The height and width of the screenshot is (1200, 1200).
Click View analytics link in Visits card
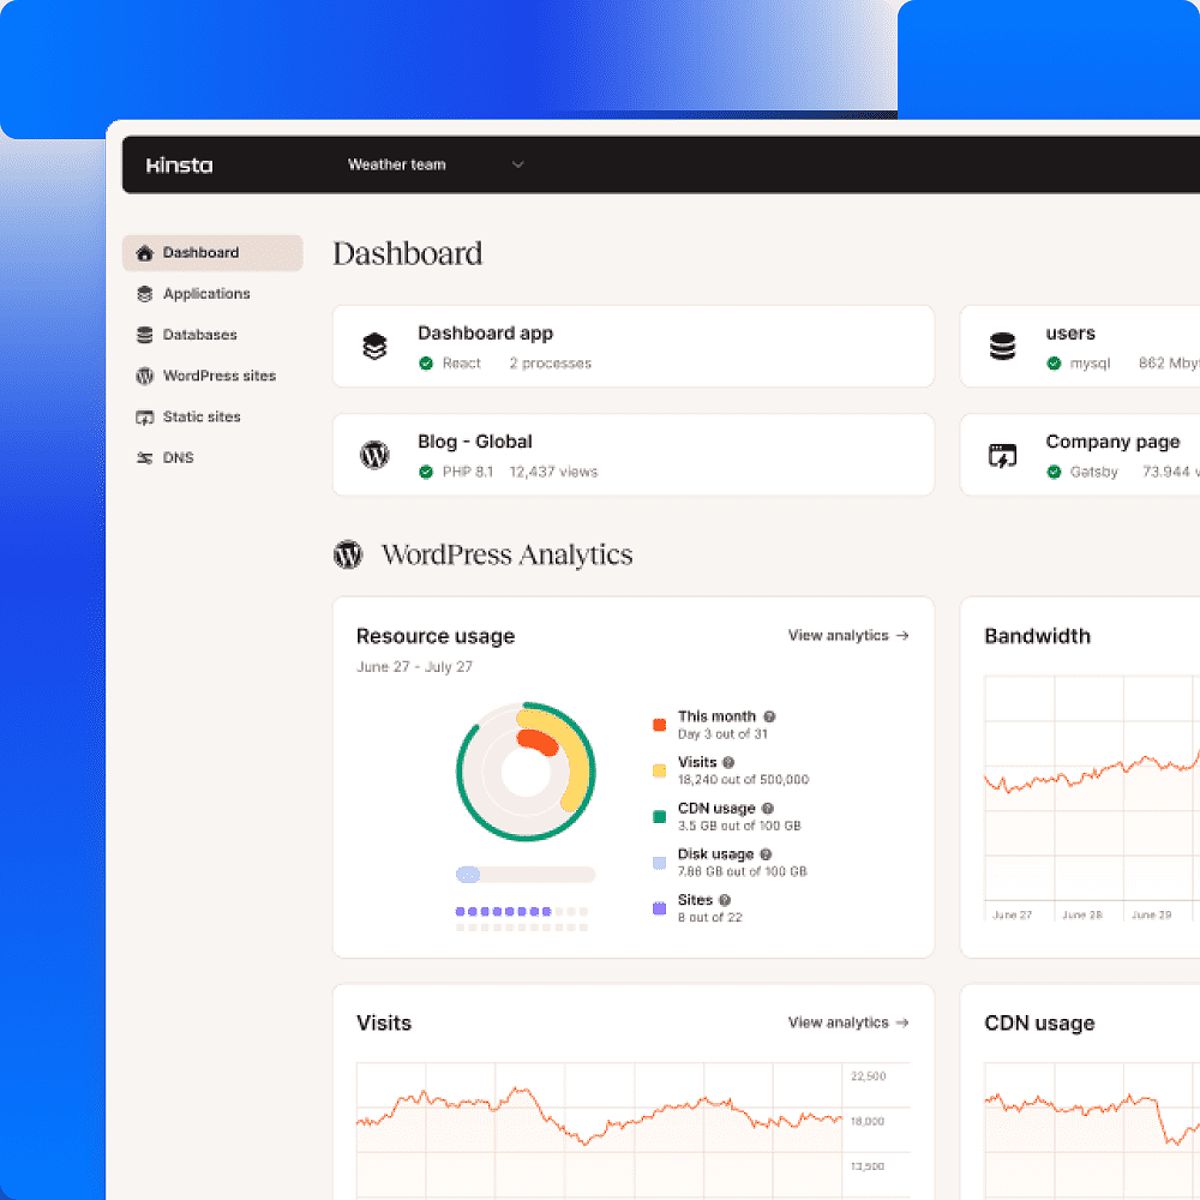pos(848,1022)
